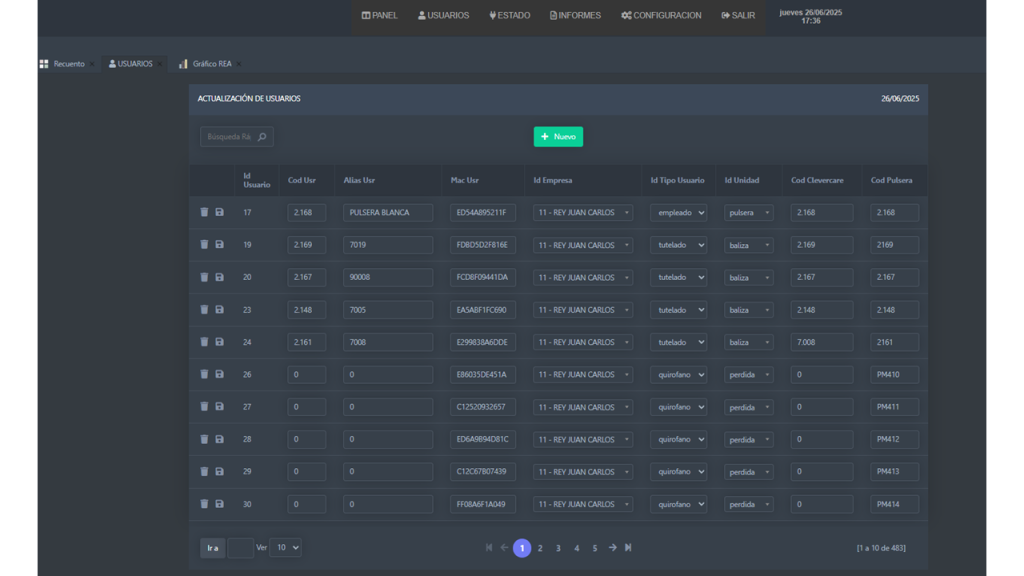The image size is (1024, 576).
Task: Open the INFORMES menu
Action: tap(575, 15)
